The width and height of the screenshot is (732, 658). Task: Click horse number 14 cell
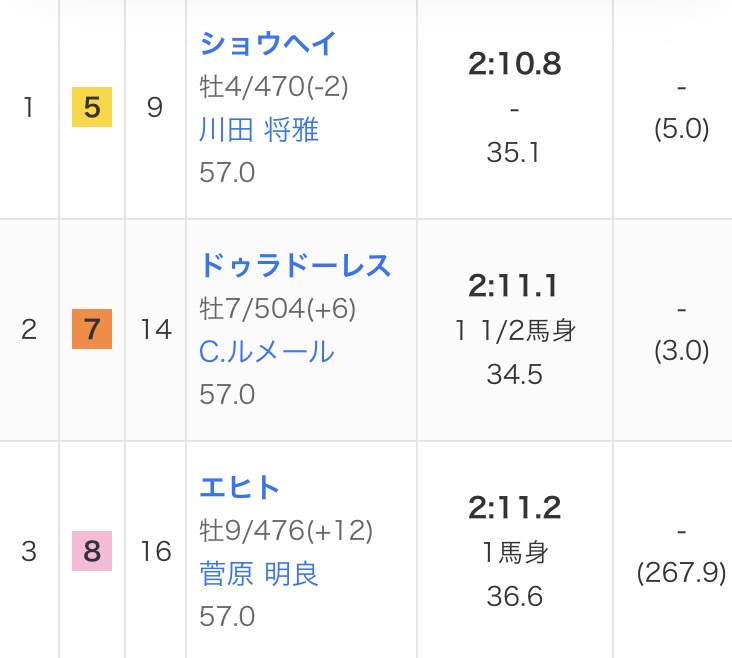coord(156,329)
